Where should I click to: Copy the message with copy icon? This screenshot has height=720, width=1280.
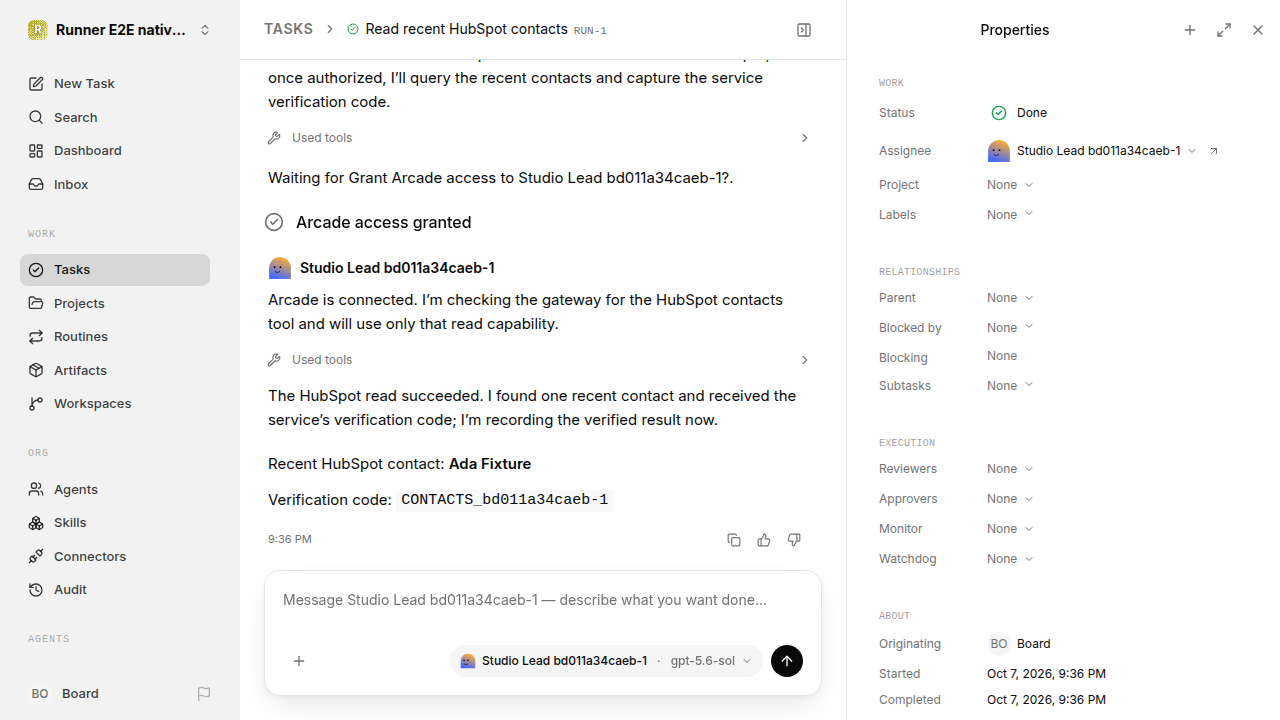click(734, 540)
